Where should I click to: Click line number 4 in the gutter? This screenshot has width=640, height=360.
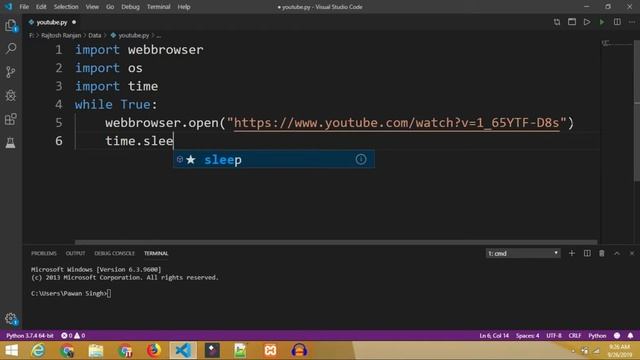(x=59, y=104)
